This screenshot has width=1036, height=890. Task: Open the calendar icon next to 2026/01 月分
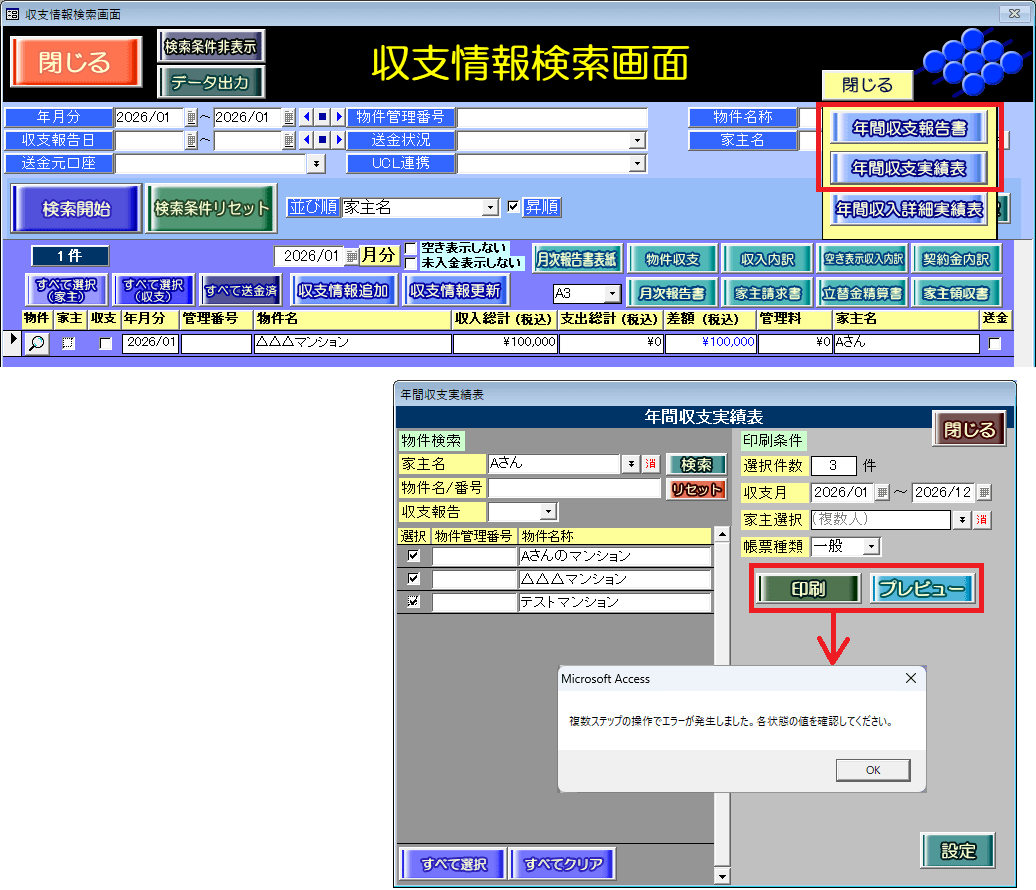tap(351, 256)
